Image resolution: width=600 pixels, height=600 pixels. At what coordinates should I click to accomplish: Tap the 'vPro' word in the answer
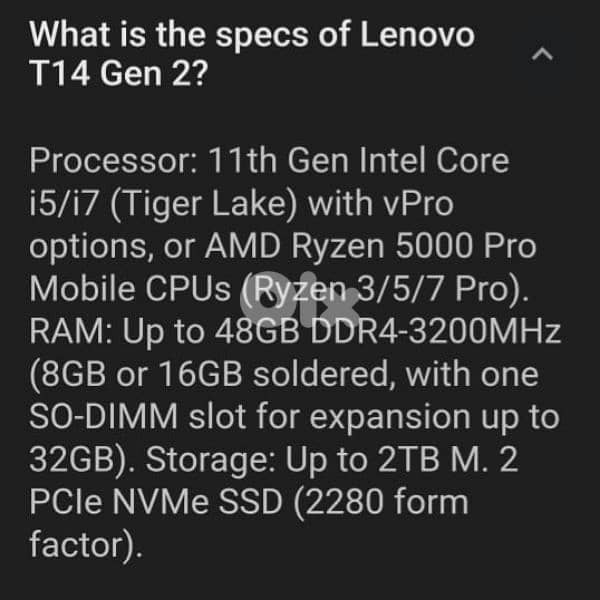pyautogui.click(x=412, y=205)
